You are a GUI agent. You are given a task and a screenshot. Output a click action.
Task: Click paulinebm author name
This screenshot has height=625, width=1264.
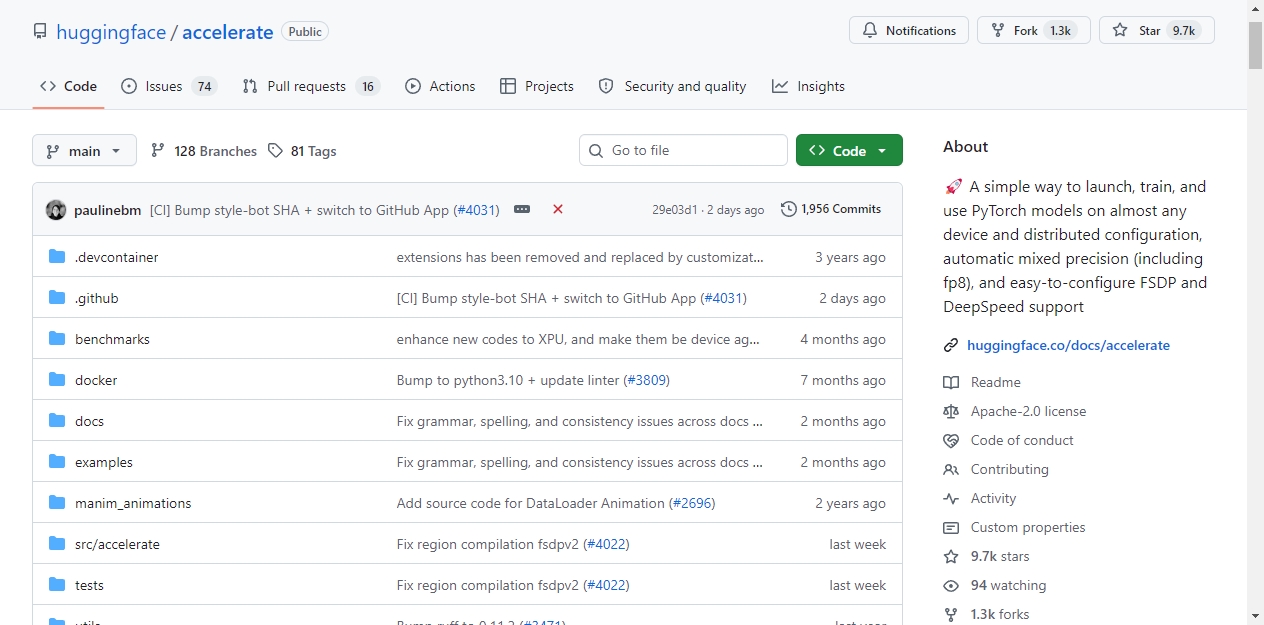108,210
